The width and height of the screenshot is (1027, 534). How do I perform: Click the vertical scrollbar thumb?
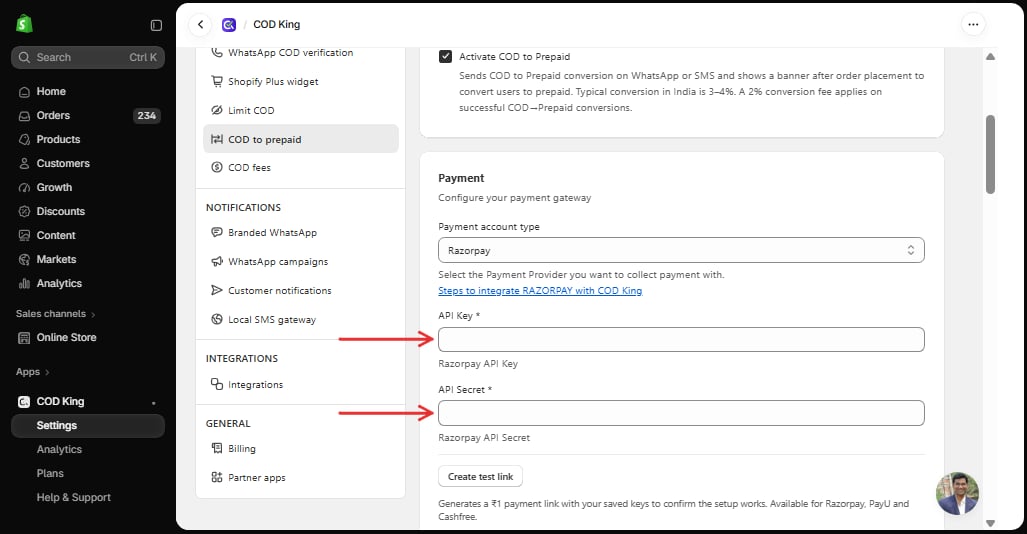[x=990, y=154]
